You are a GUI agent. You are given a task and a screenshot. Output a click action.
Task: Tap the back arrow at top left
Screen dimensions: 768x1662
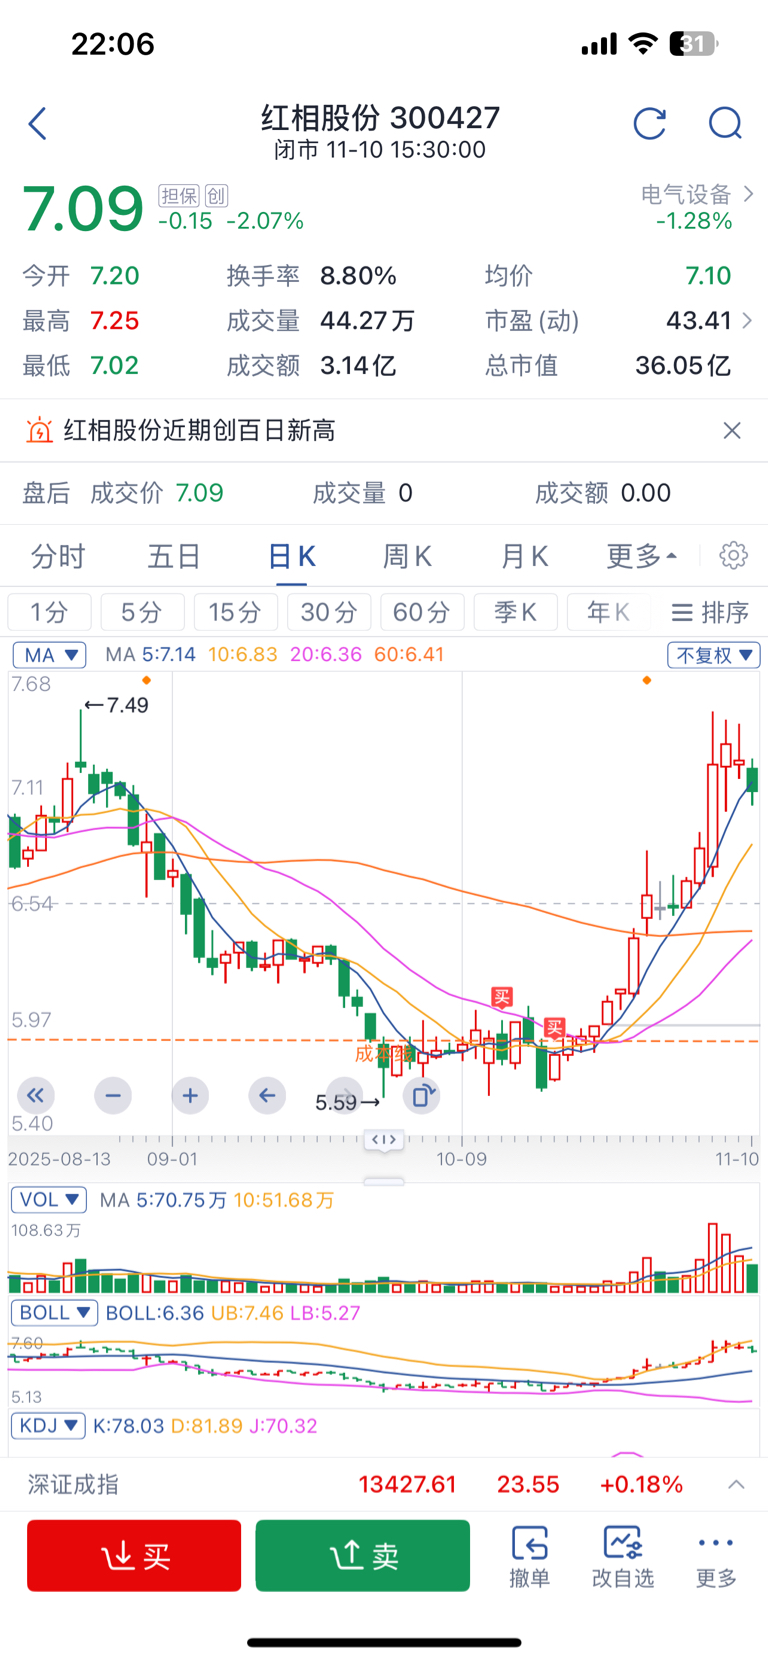pyautogui.click(x=38, y=124)
